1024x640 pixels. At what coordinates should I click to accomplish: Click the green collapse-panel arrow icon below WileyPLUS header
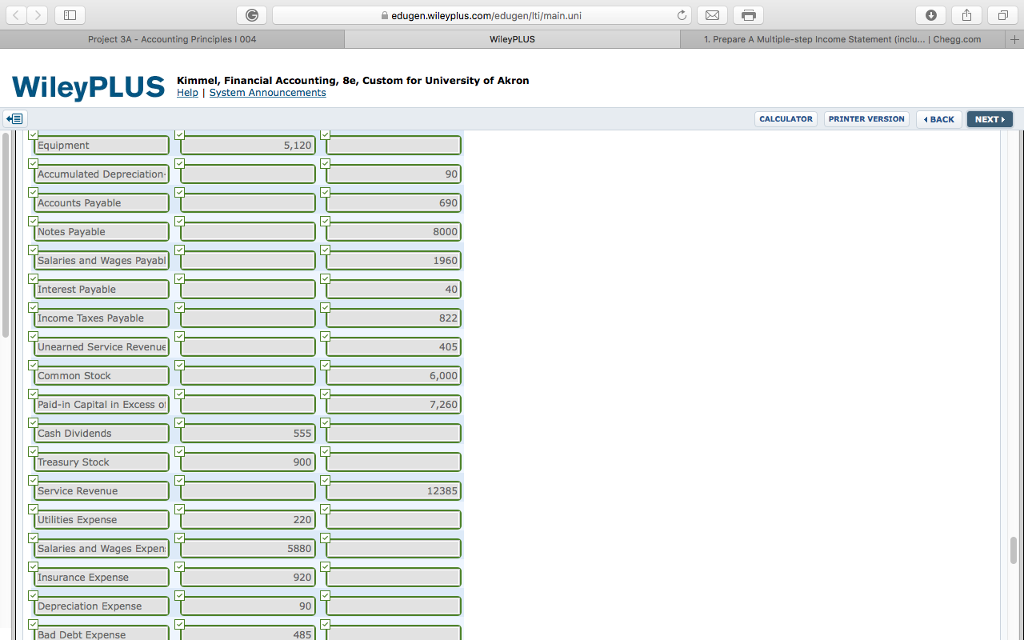14,118
